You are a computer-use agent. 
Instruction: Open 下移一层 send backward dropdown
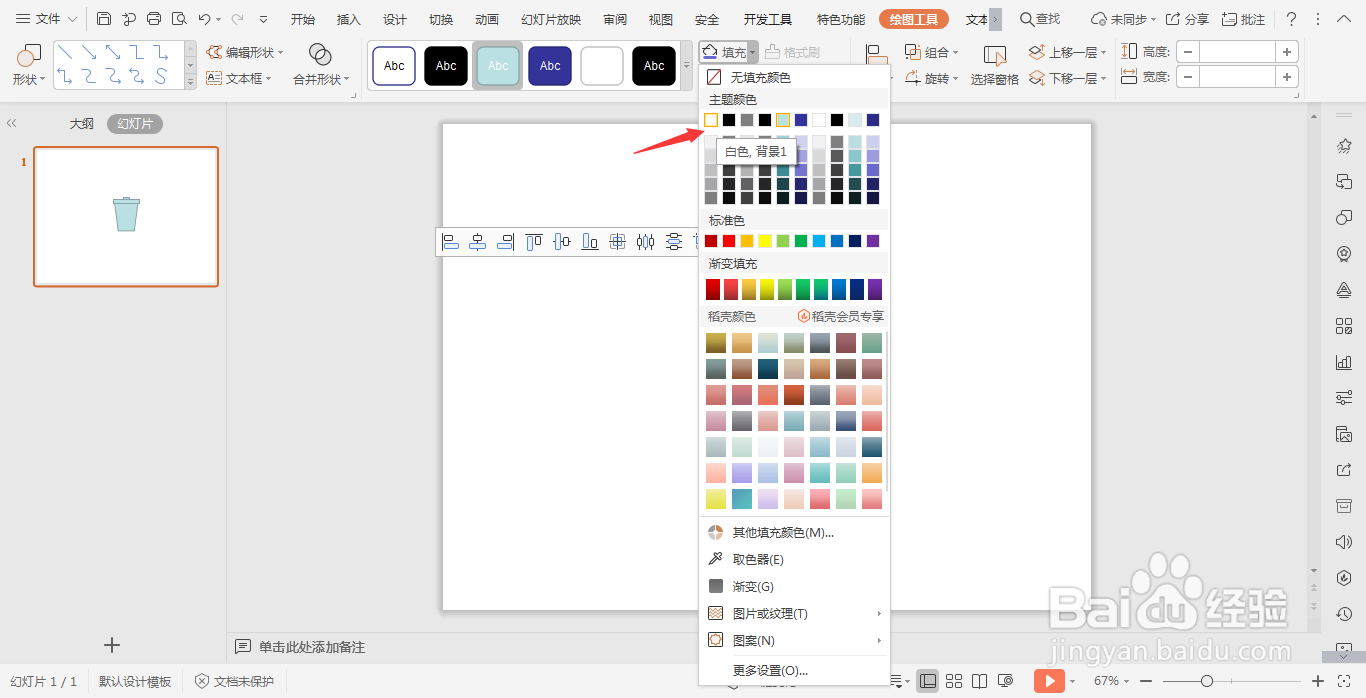pyautogui.click(x=1068, y=78)
